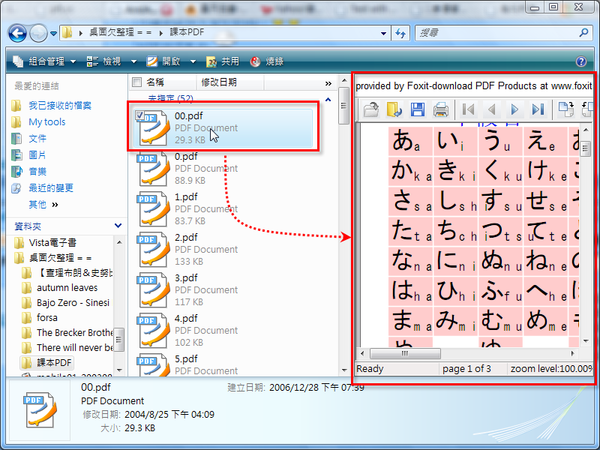
Task: Click the file list vertical scrollbar thumb
Action: pos(344,106)
